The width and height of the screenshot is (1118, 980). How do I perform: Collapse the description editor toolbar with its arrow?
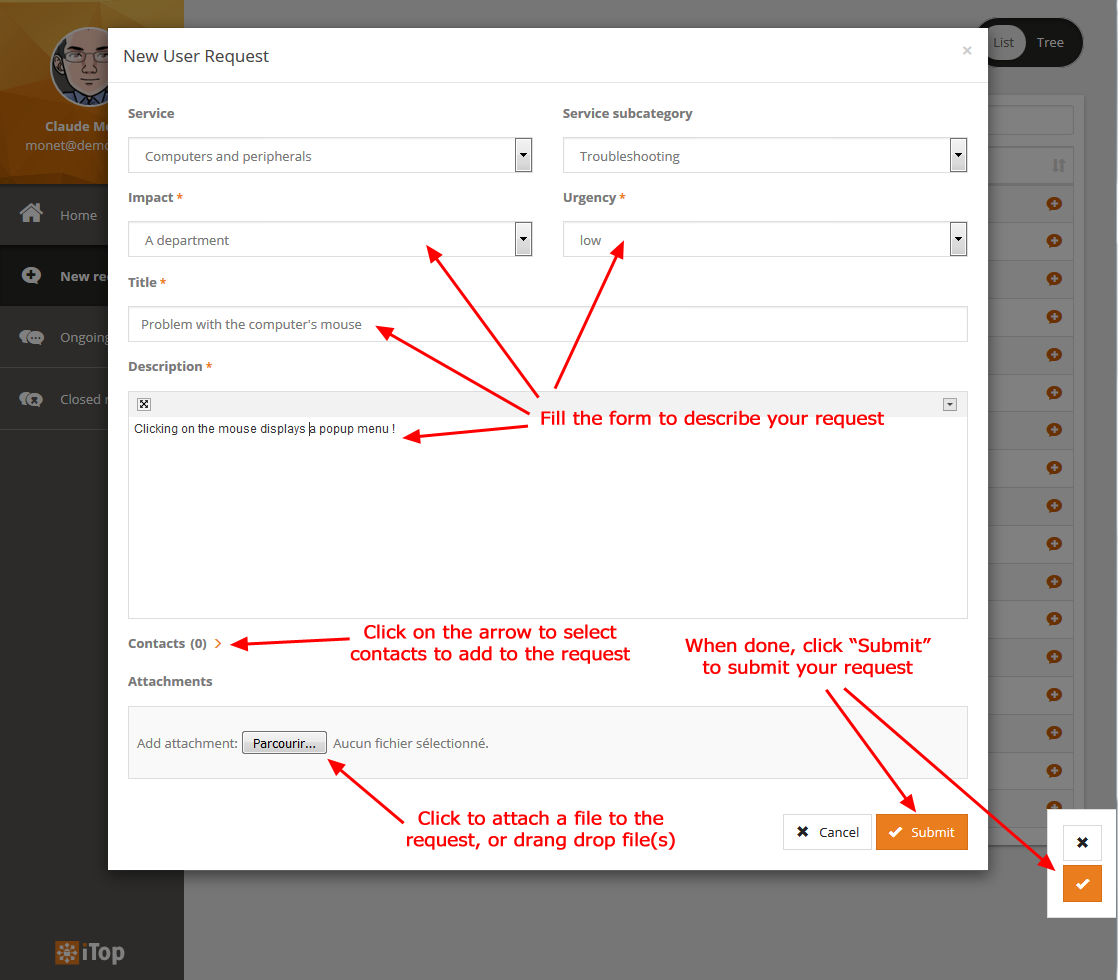948,403
